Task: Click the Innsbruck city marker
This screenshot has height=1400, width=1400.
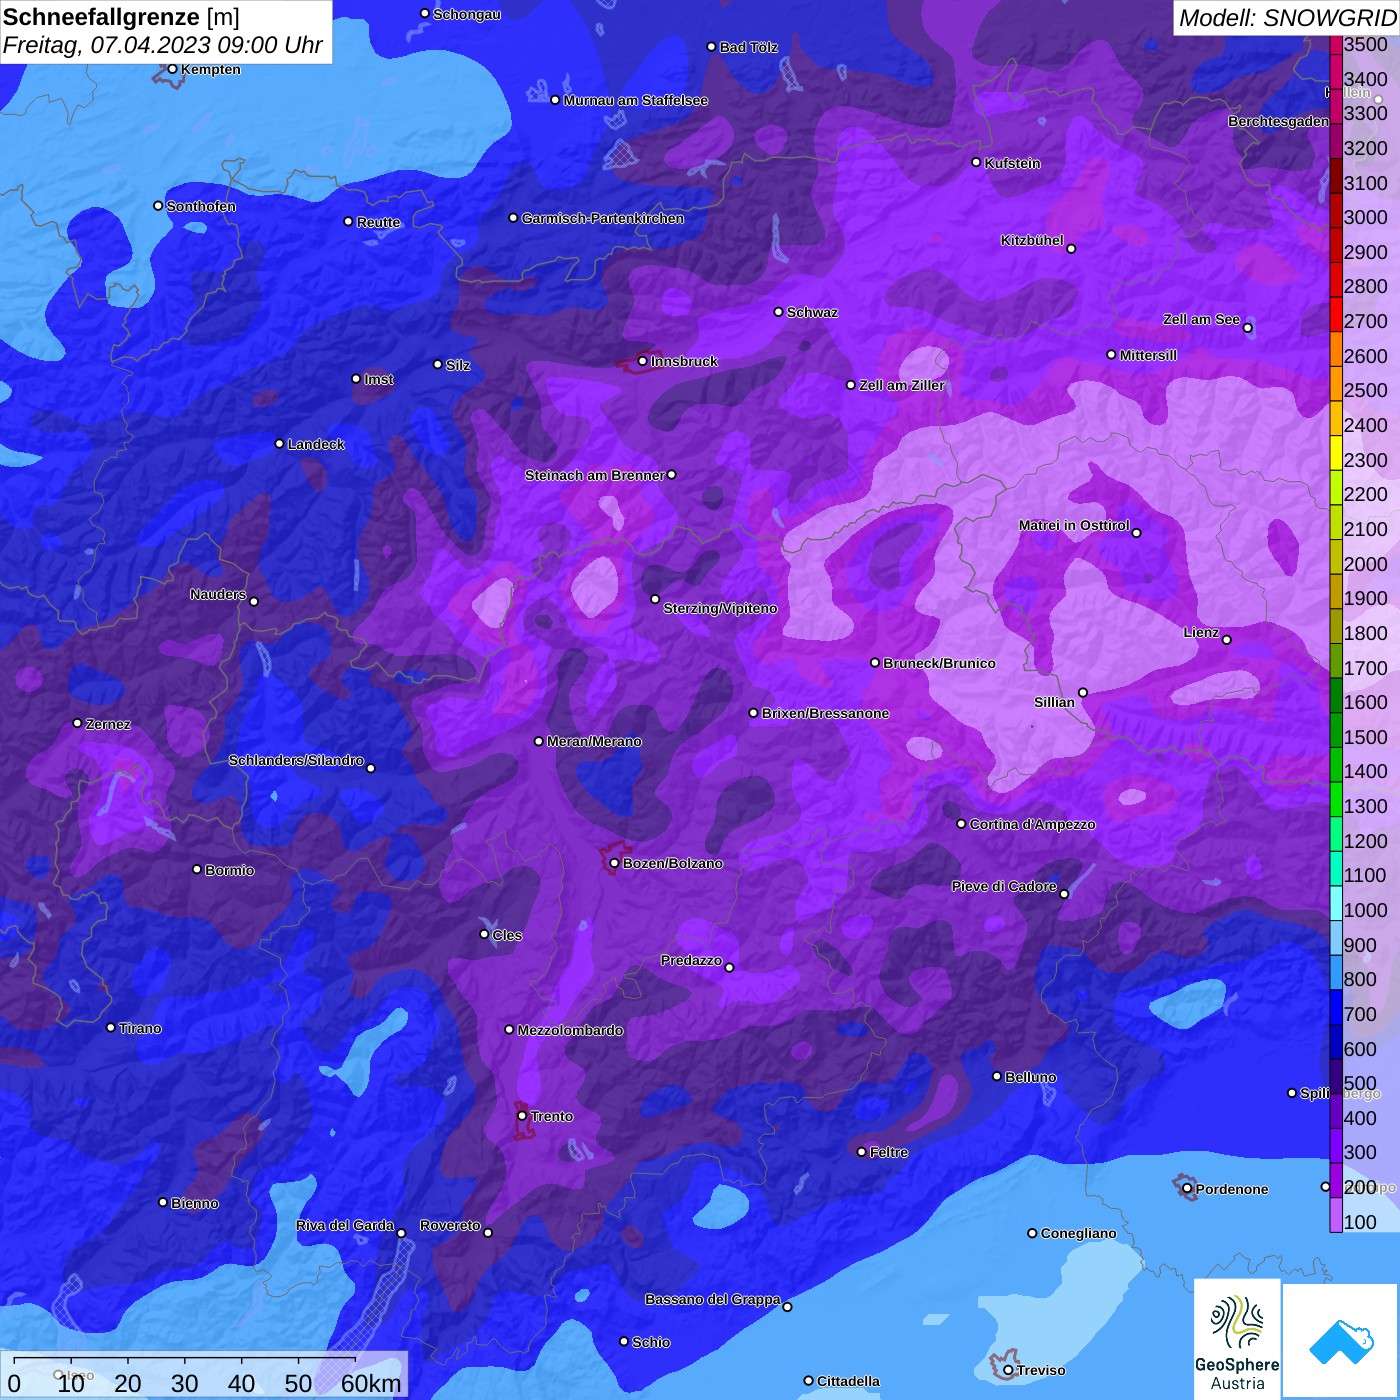Action: click(643, 361)
